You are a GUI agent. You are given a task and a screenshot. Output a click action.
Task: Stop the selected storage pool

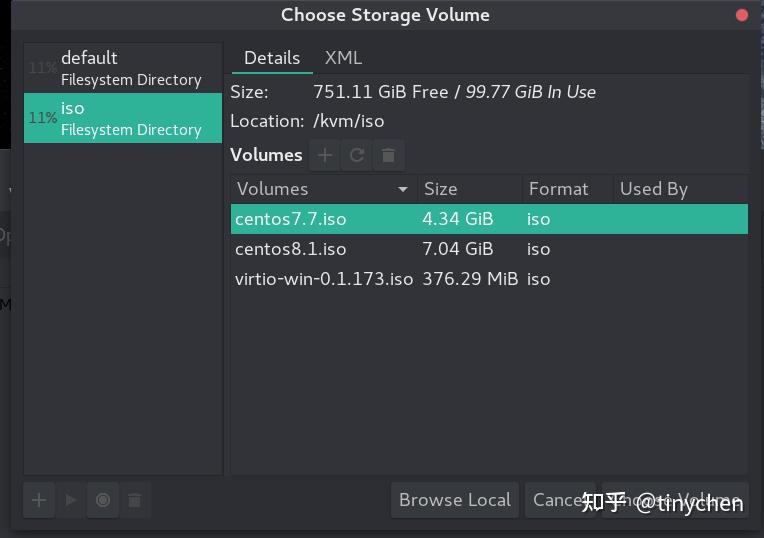point(103,500)
